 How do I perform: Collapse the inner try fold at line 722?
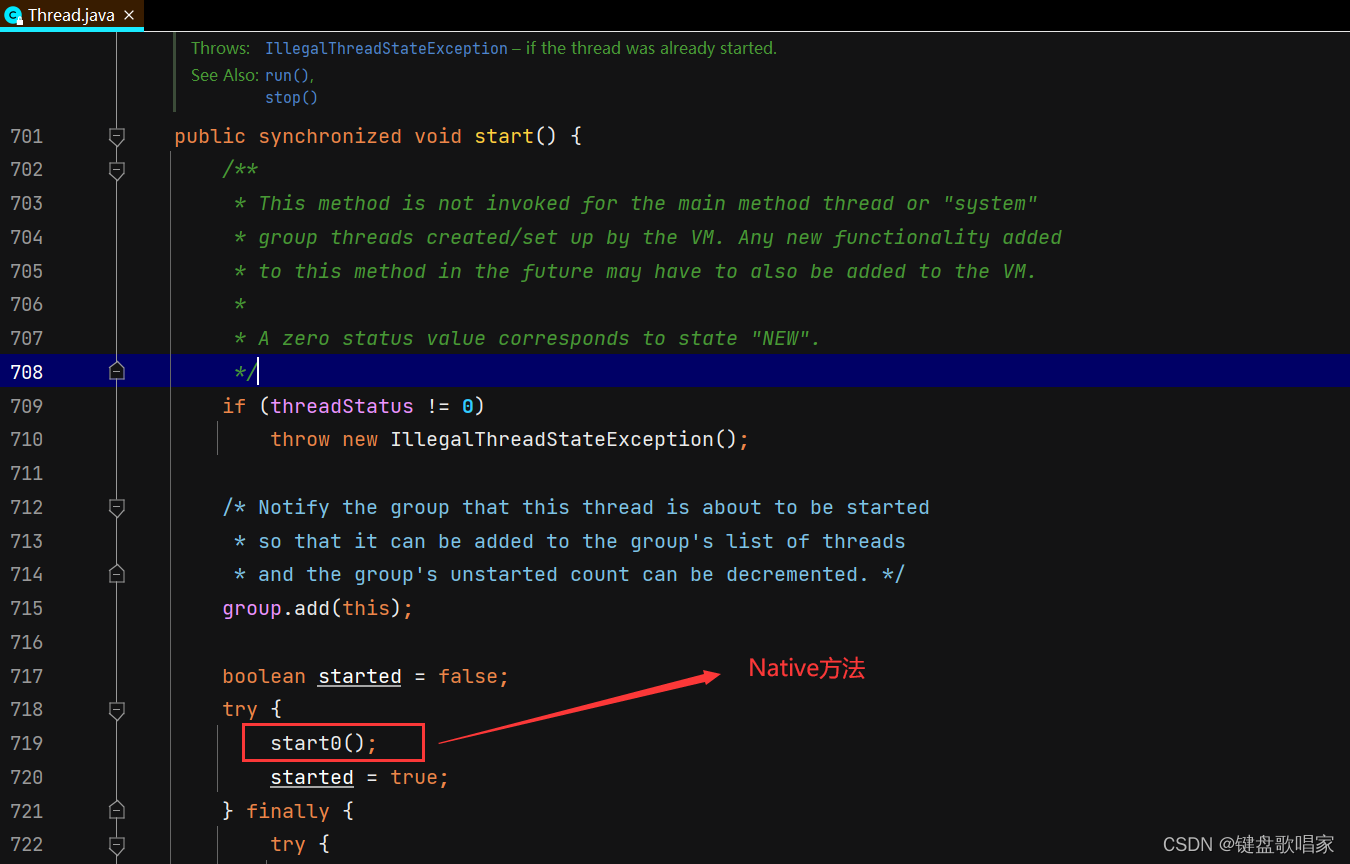(117, 844)
